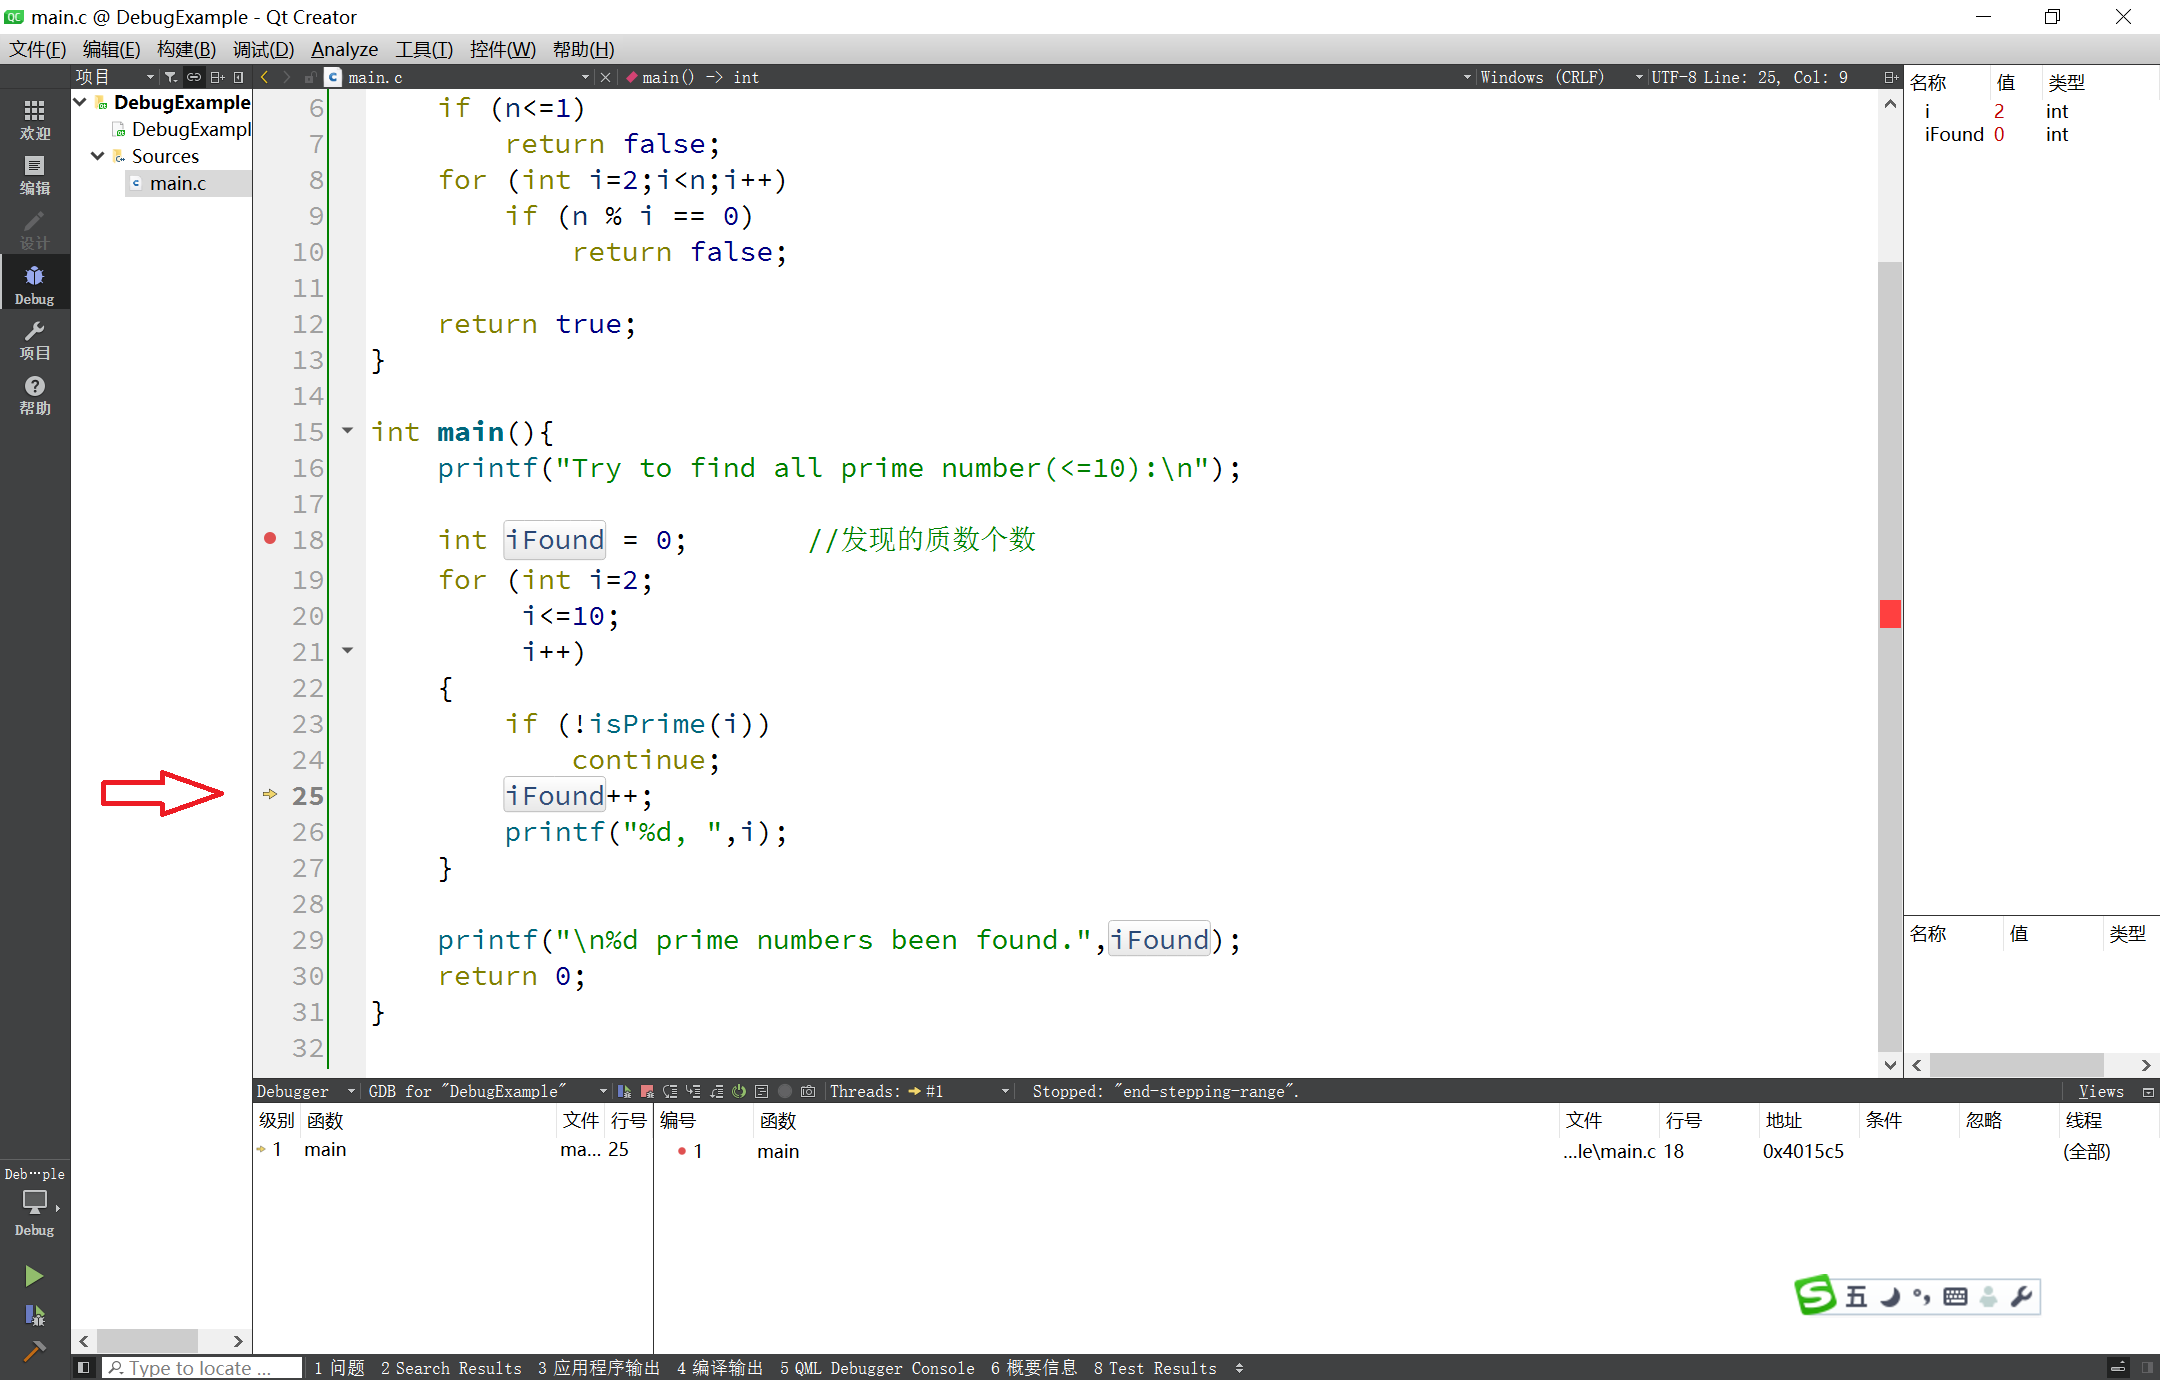Screen dimensions: 2160x1380
Task: Click the Step Over debugger icon
Action: coord(670,1091)
